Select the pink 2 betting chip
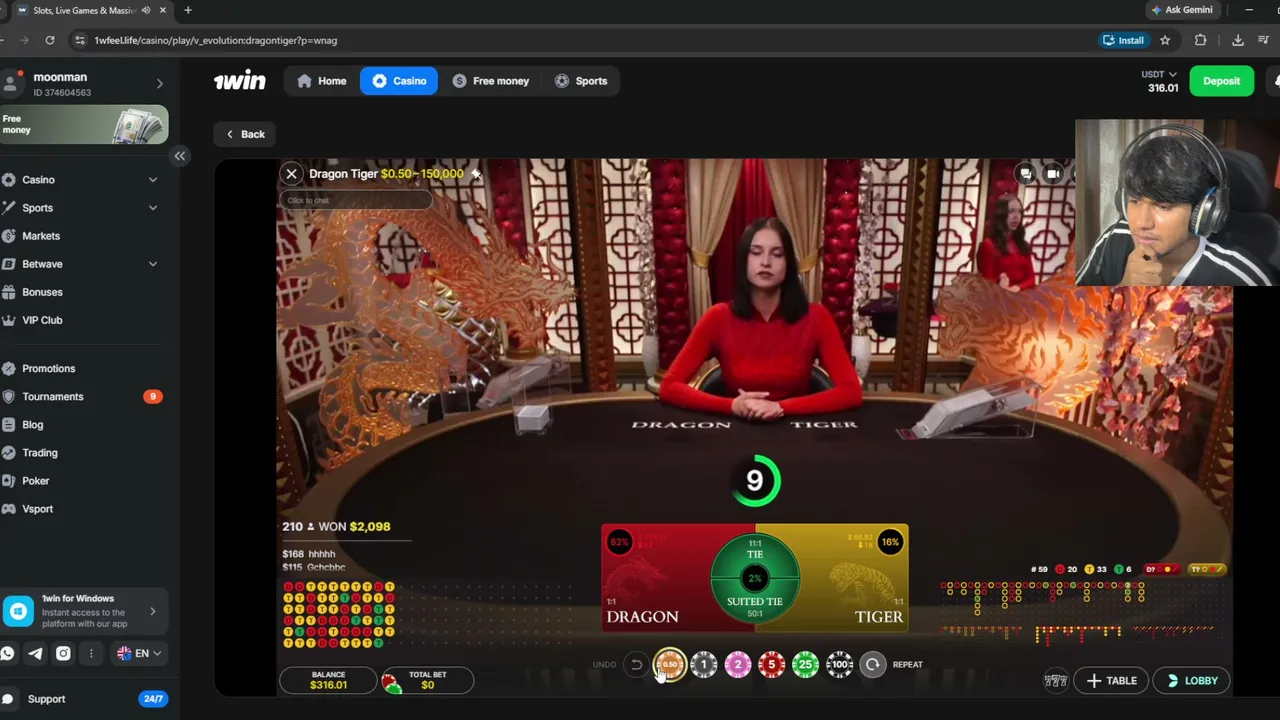The image size is (1280, 720). 738,665
